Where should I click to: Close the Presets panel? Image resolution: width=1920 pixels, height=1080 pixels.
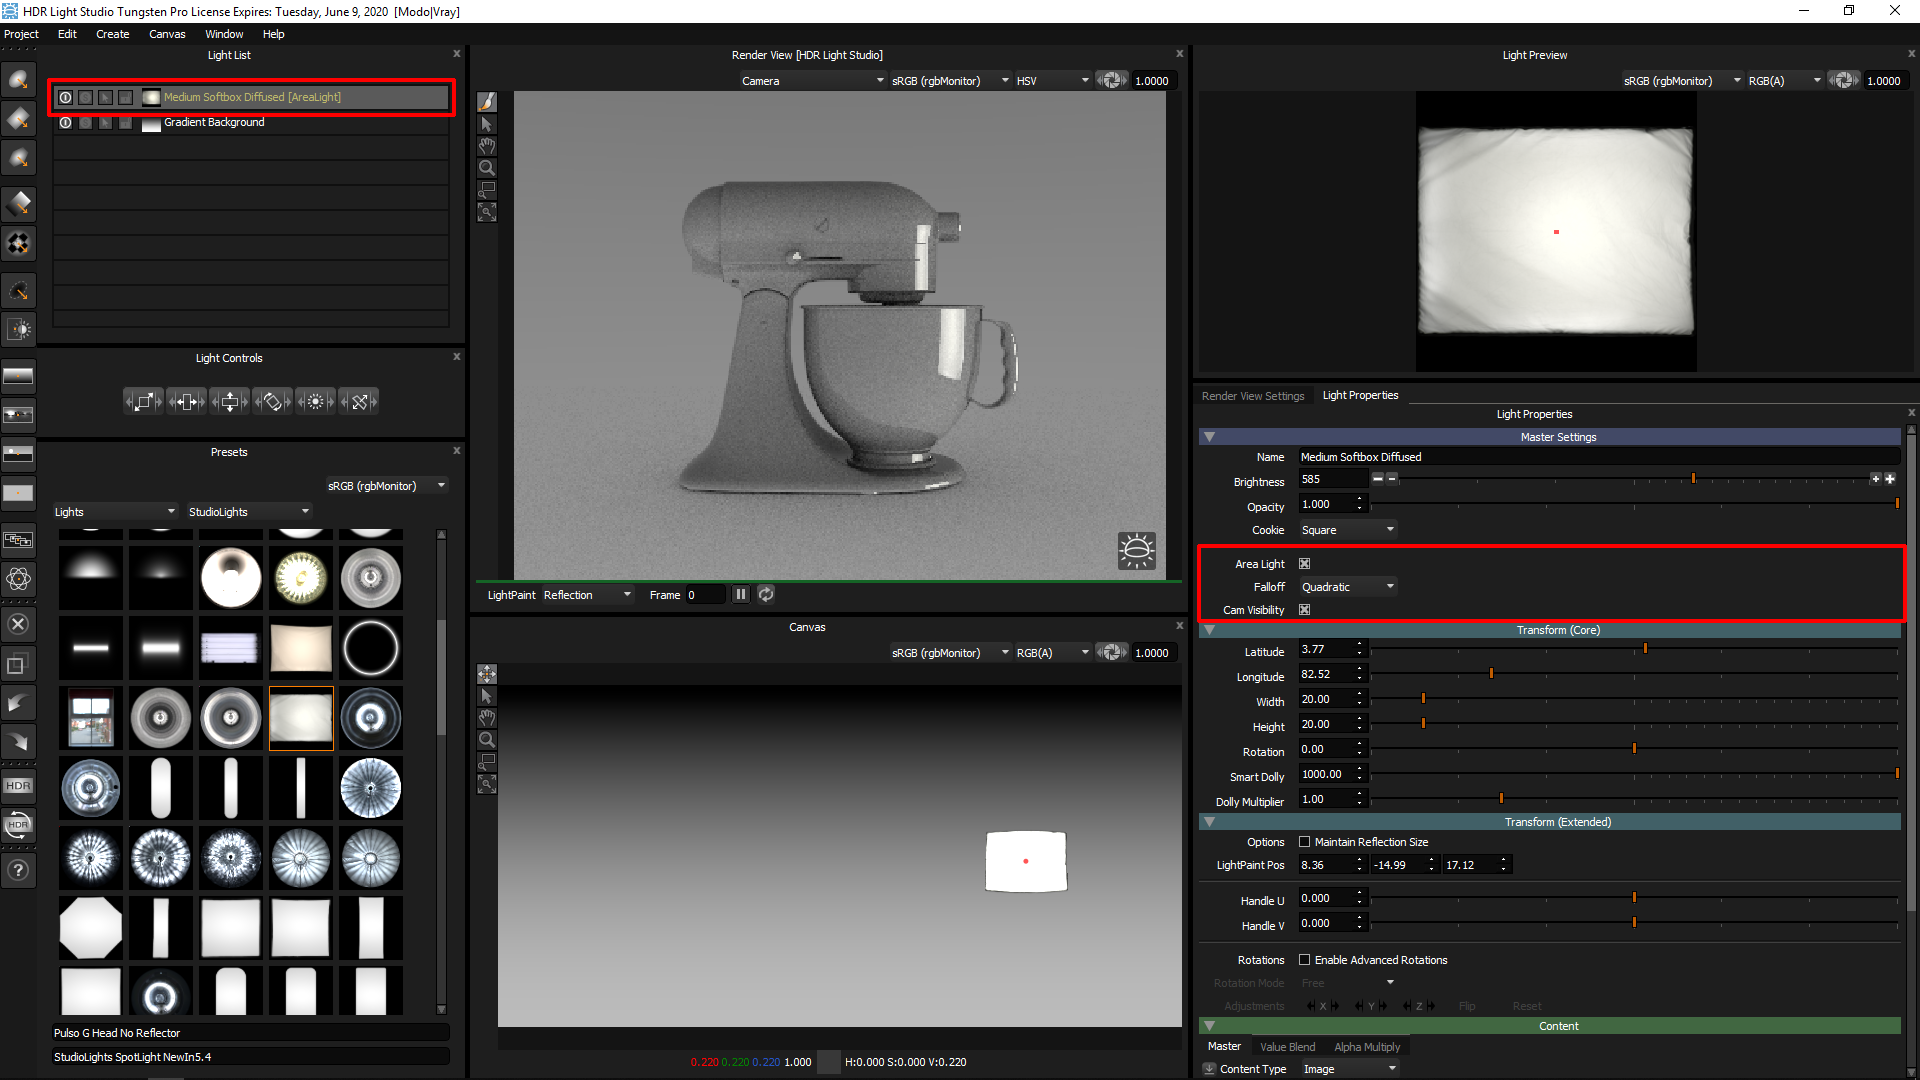[457, 451]
